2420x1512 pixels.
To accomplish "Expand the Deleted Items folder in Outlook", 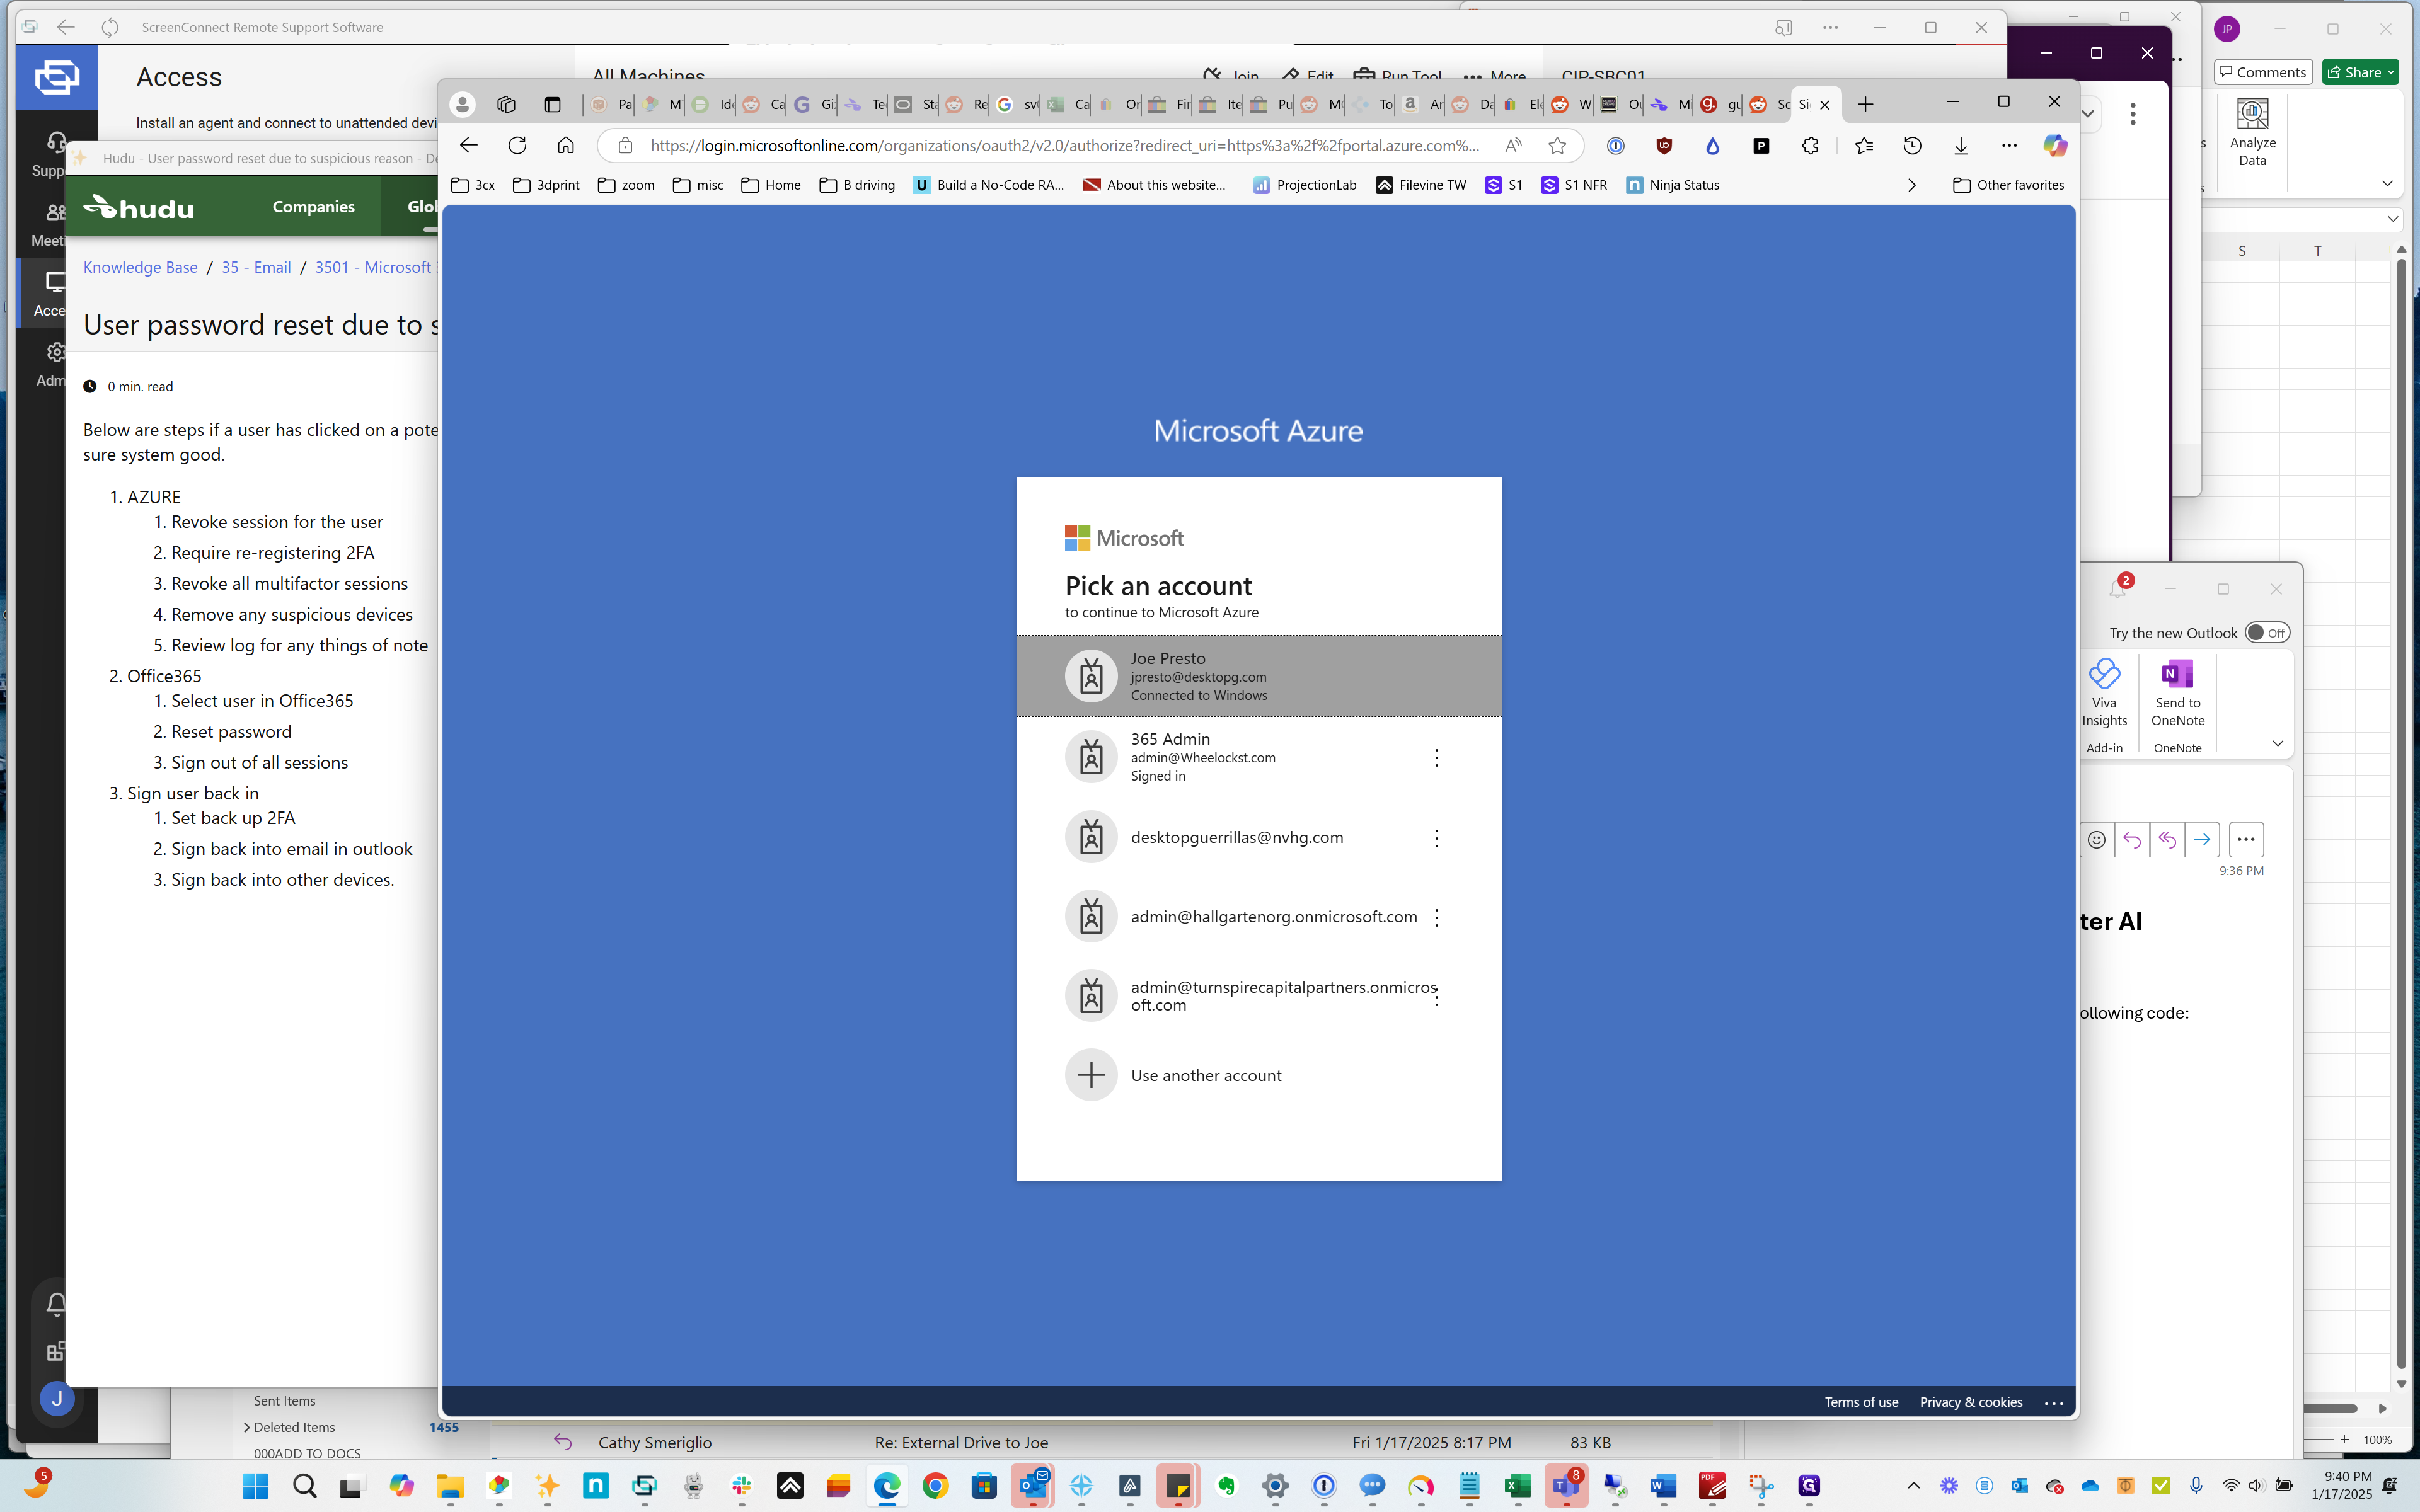I will coord(246,1427).
